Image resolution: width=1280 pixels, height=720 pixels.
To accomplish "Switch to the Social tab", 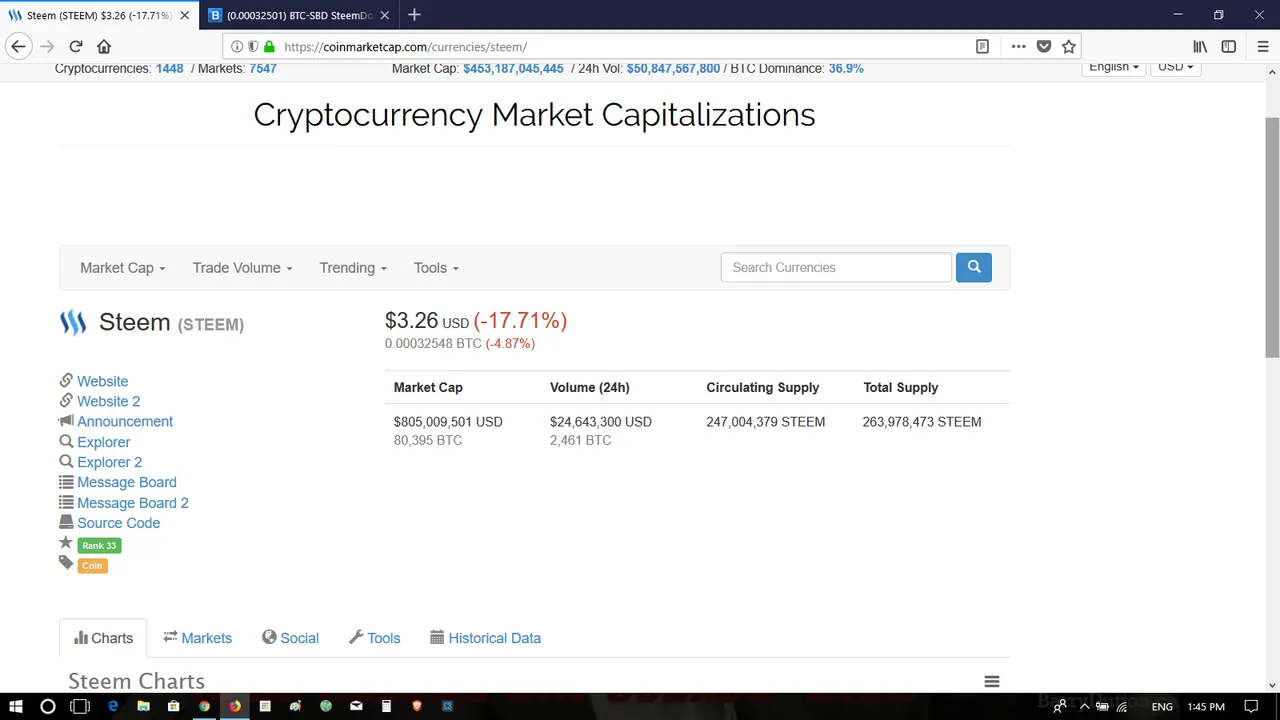I will click(291, 638).
